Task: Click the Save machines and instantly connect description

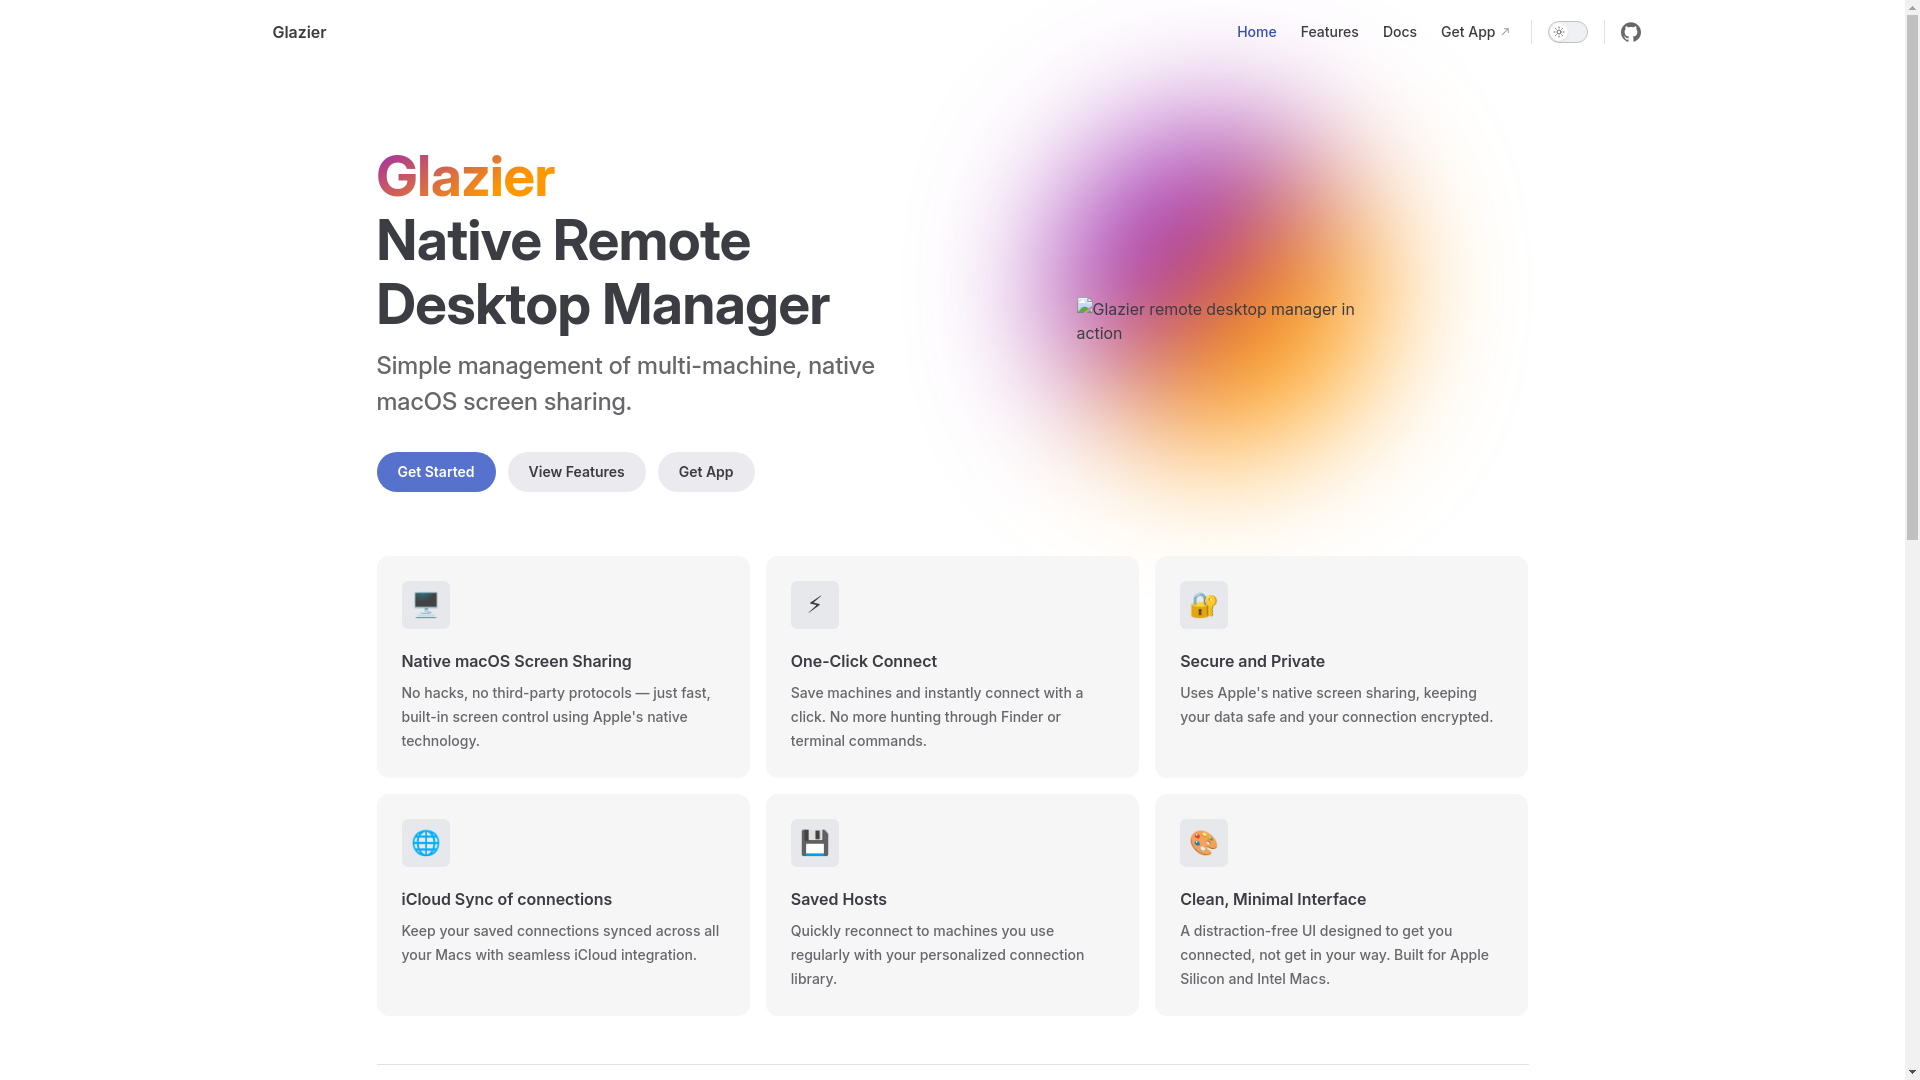Action: coord(937,716)
